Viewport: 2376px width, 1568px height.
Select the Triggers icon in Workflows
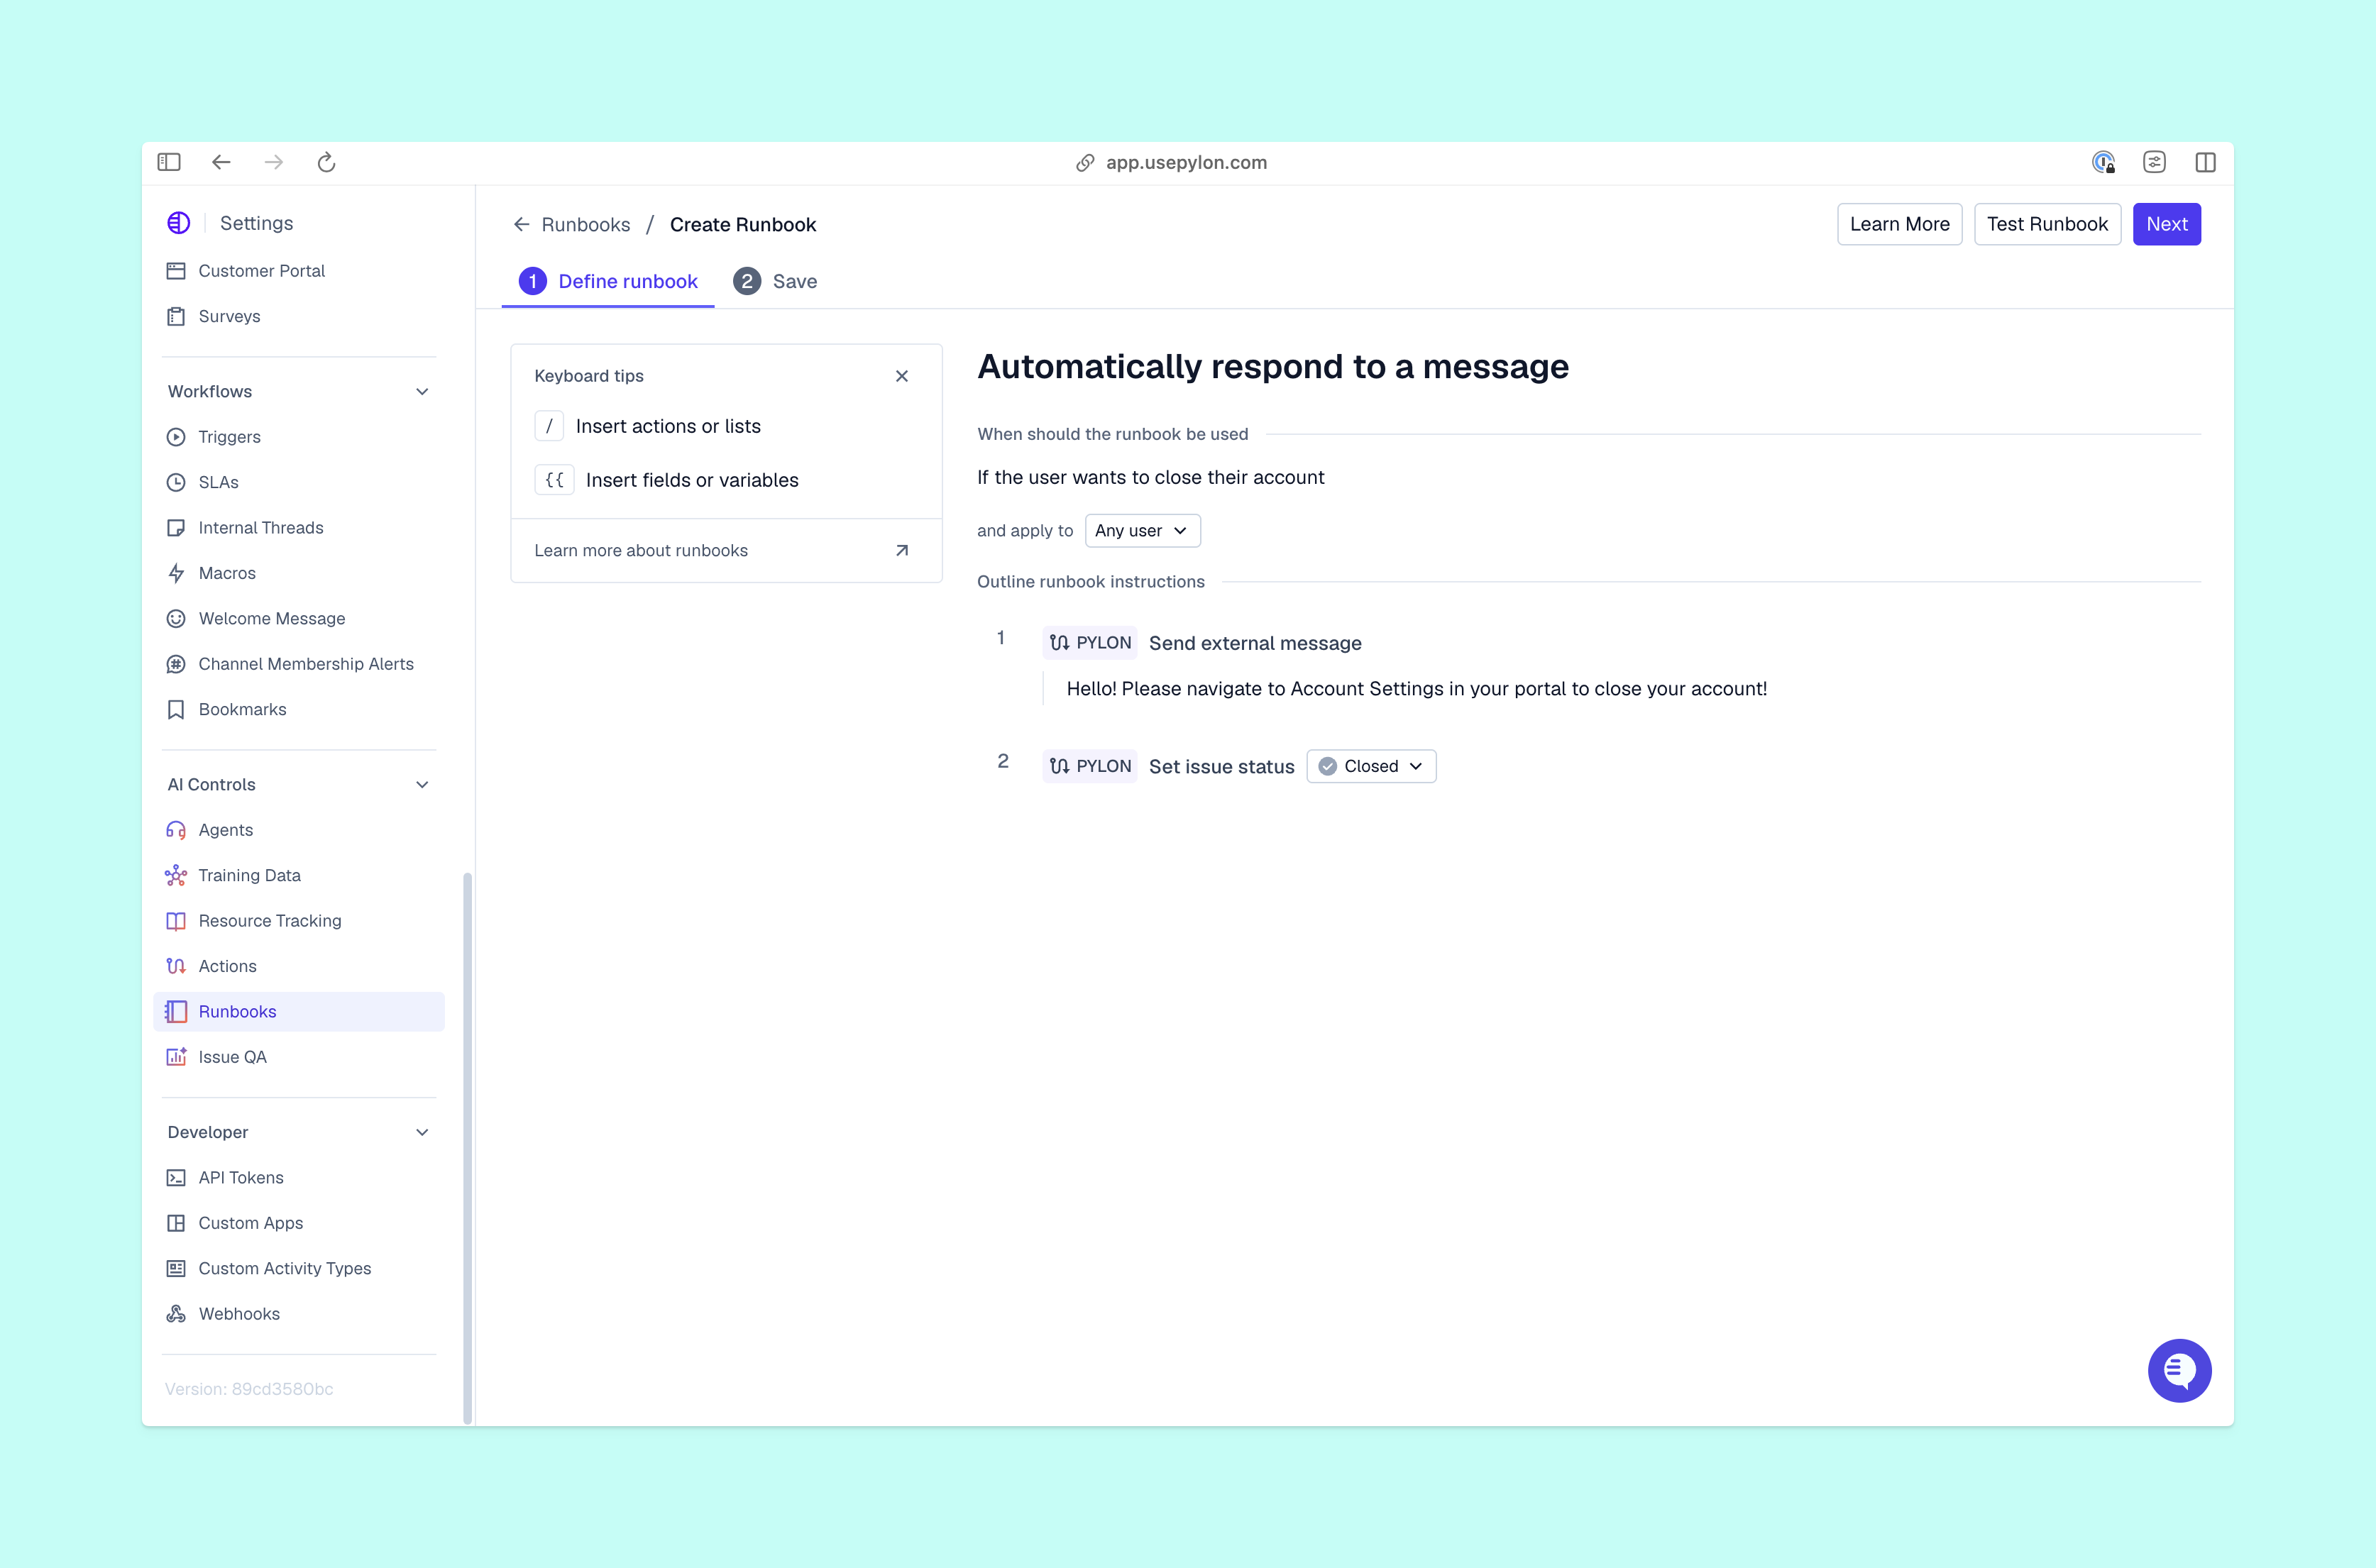[x=176, y=437]
